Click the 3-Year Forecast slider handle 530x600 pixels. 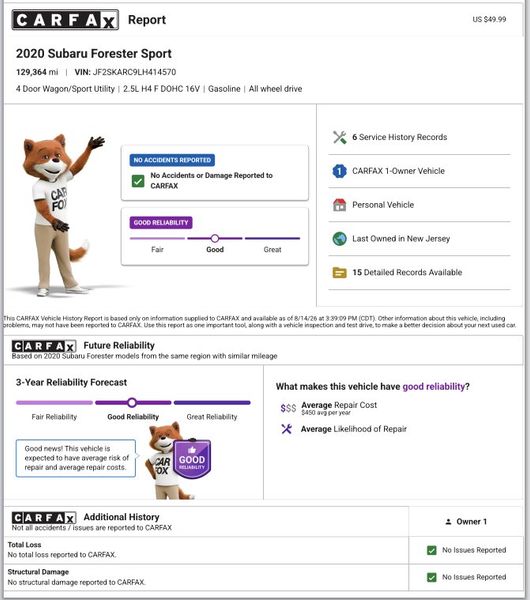pyautogui.click(x=132, y=403)
